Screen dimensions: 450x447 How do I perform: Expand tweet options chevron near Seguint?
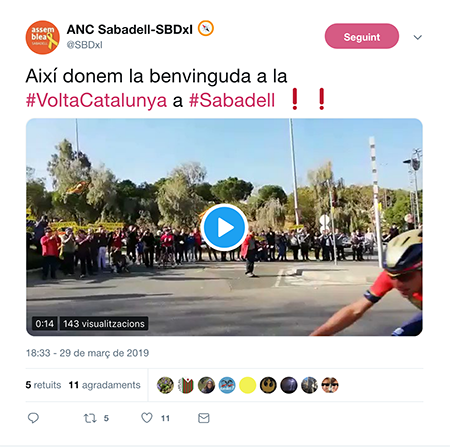[418, 37]
